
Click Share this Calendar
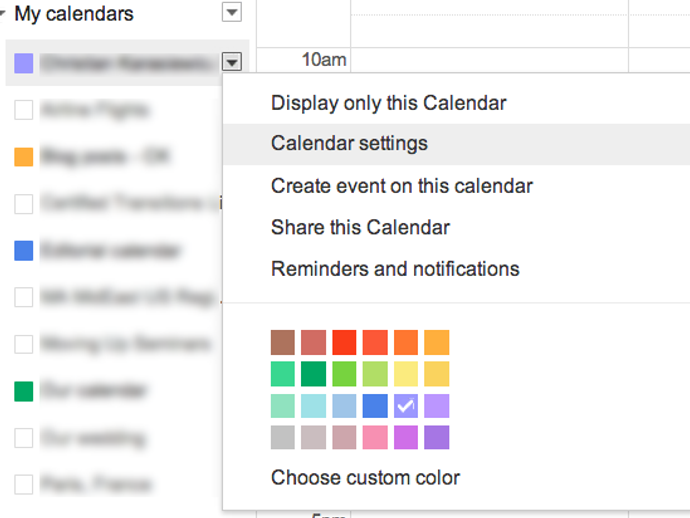click(360, 228)
